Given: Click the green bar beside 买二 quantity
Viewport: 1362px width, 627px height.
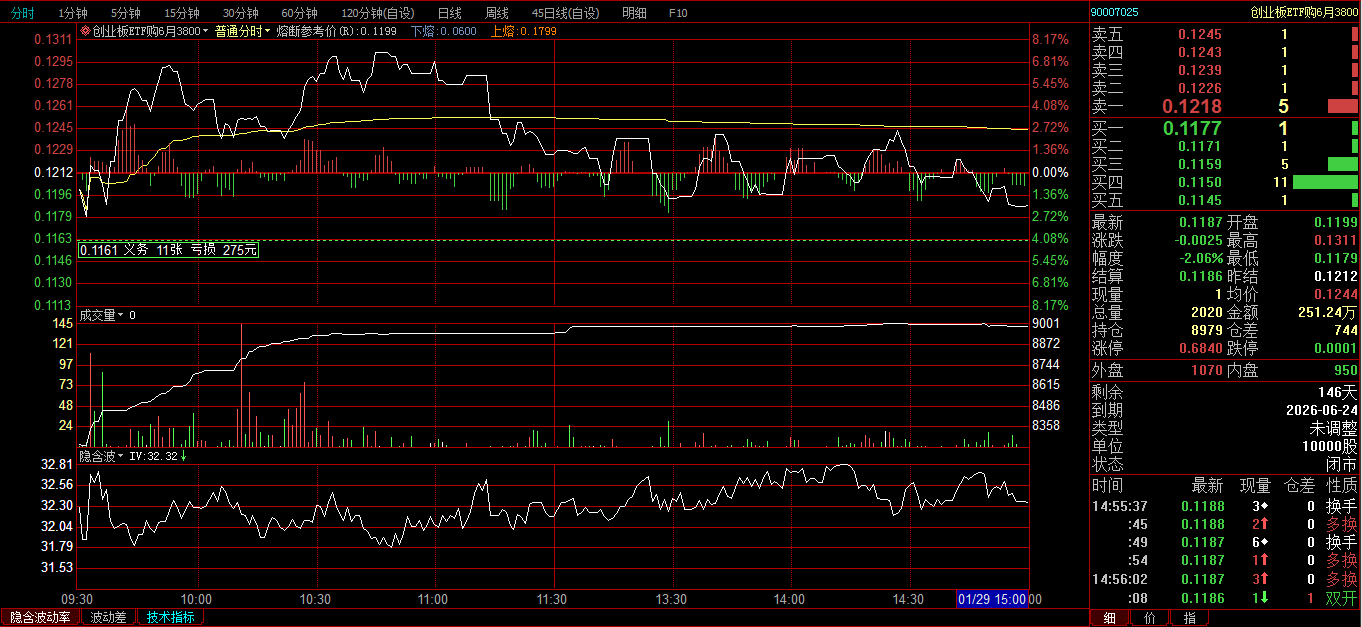Looking at the screenshot, I should pos(1354,146).
